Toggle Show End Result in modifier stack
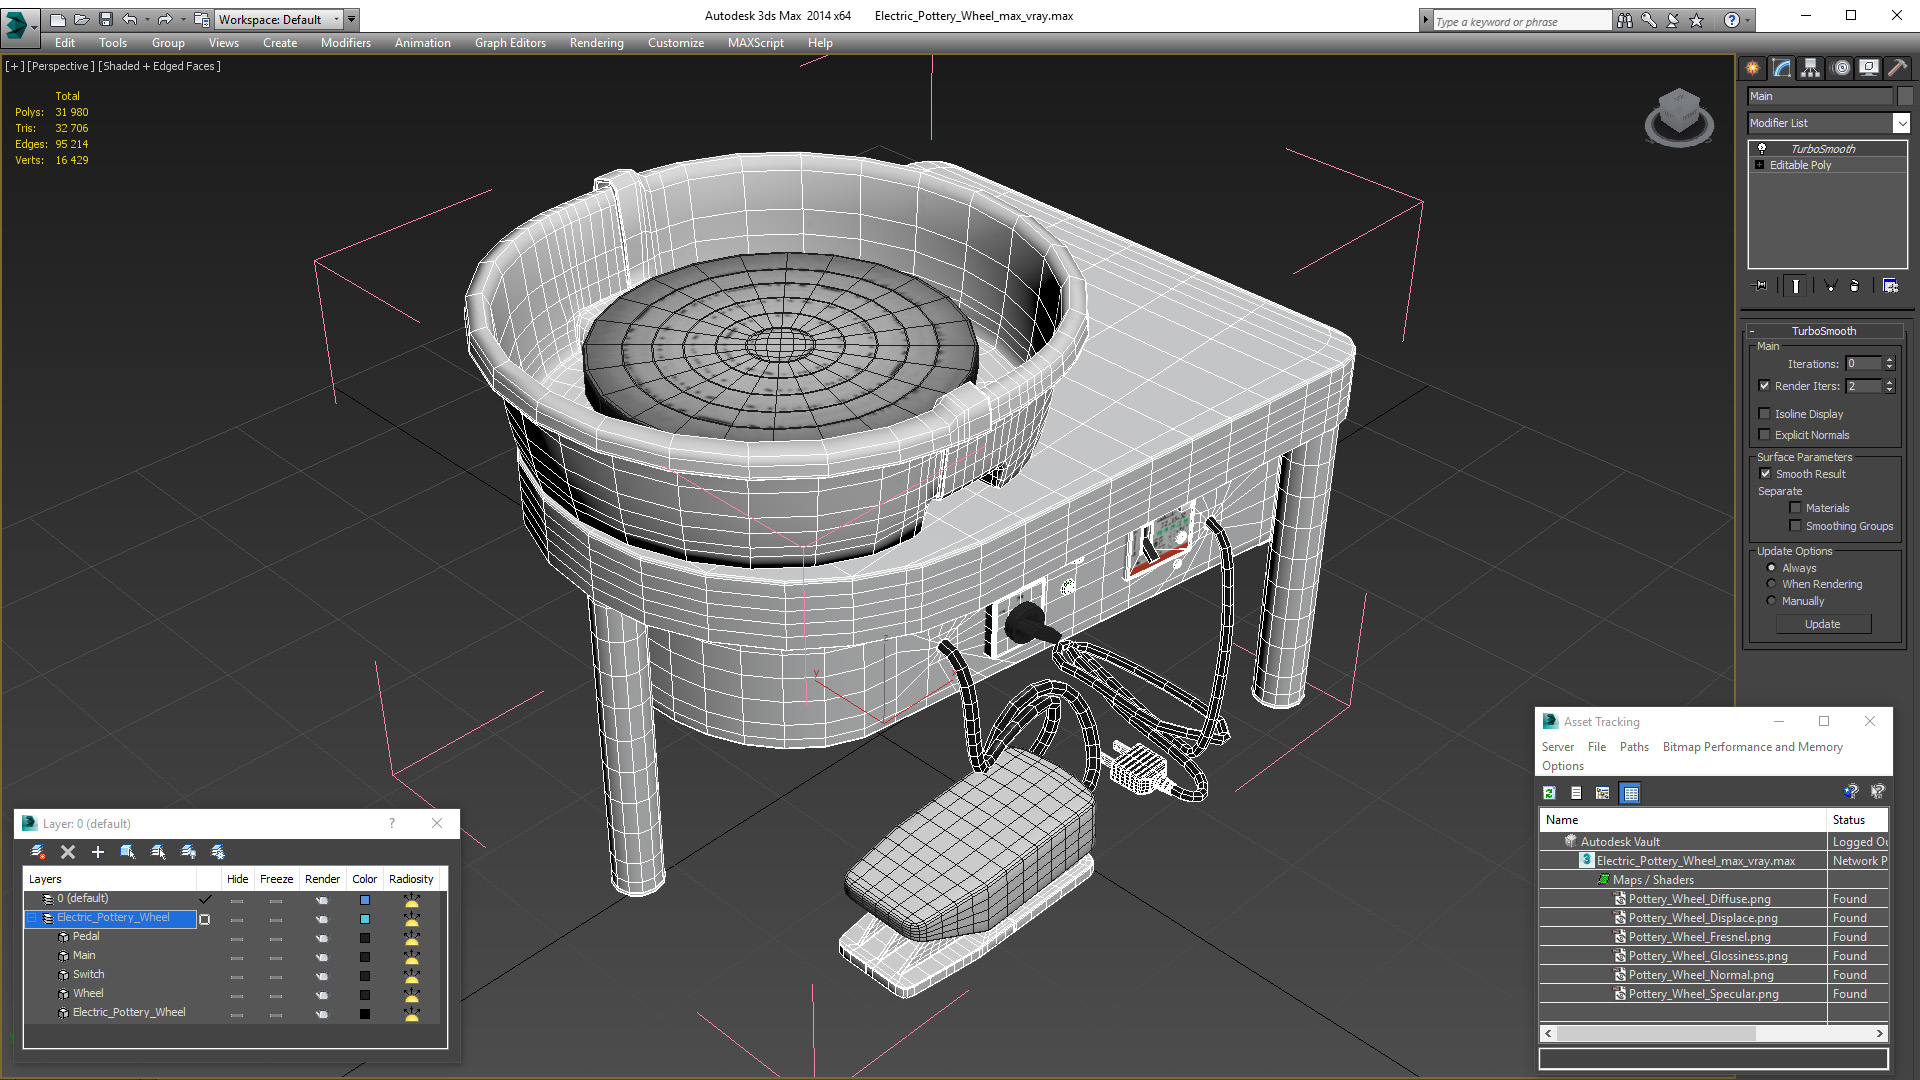 click(x=1796, y=286)
